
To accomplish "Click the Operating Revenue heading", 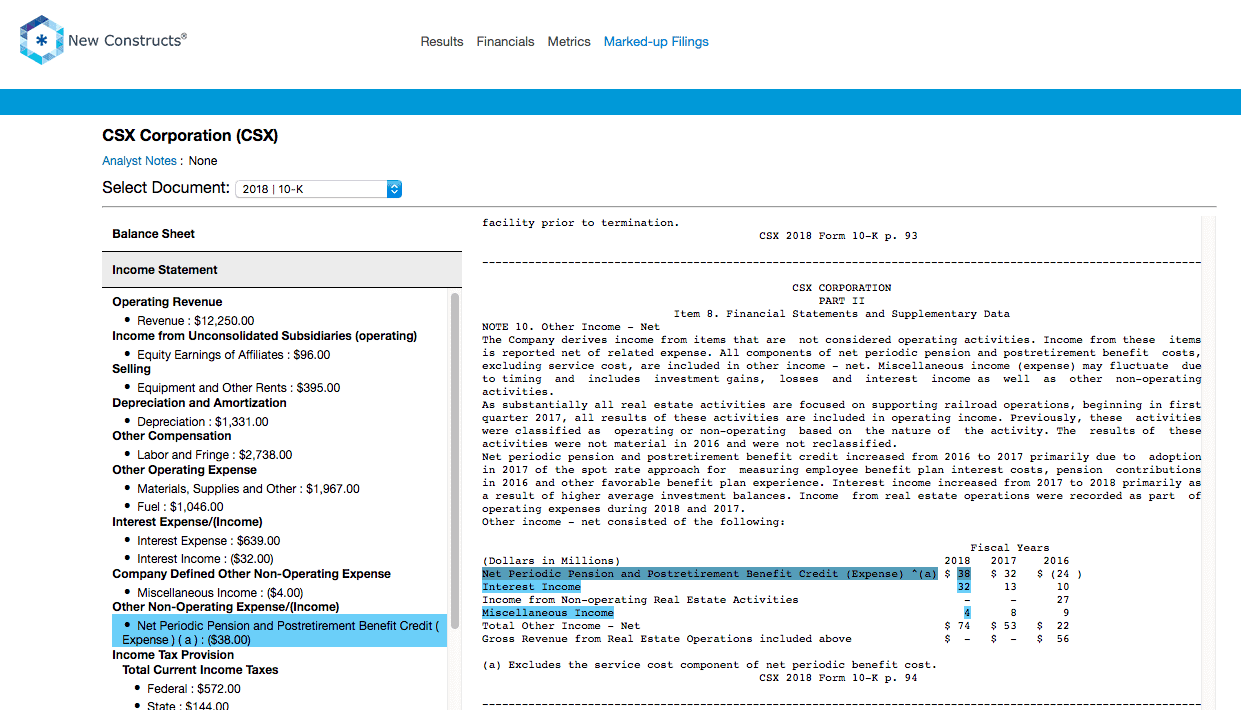I will 167,302.
